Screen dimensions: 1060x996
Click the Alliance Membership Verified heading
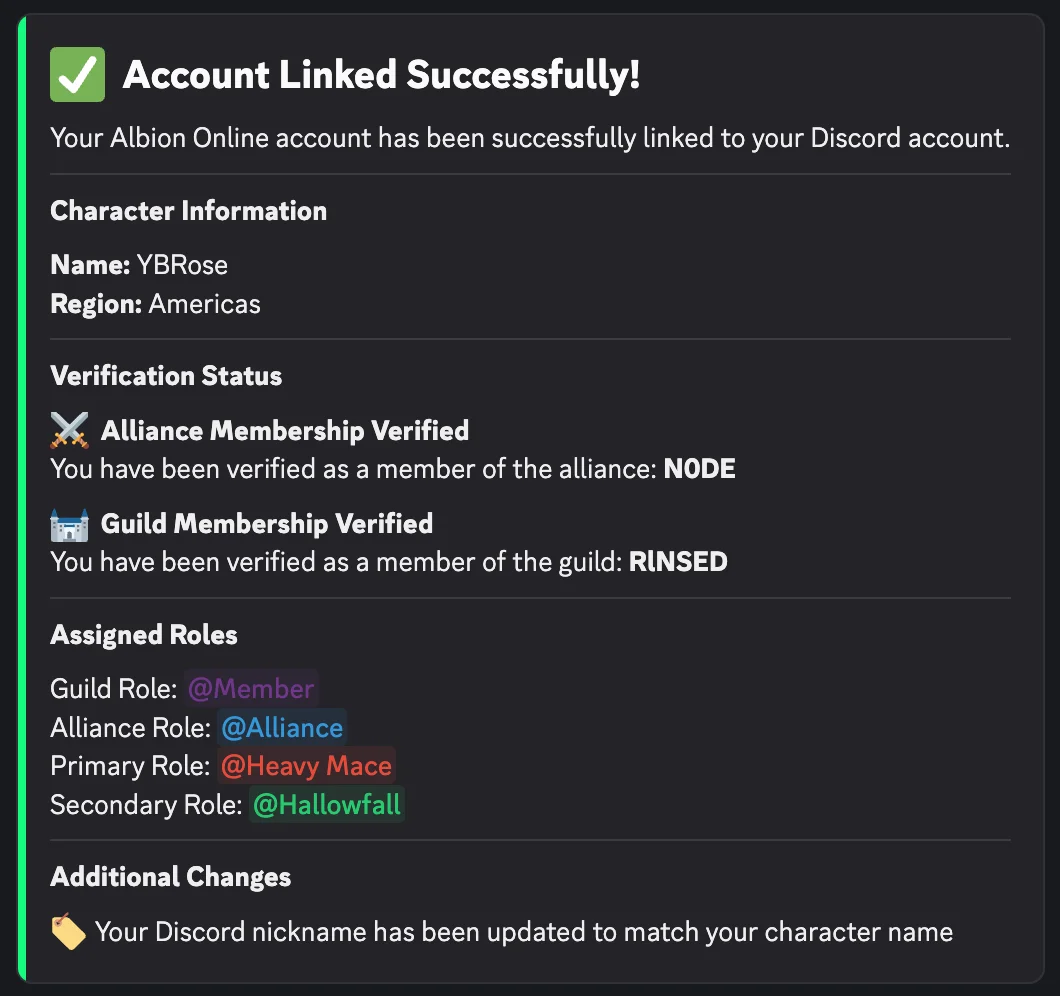point(284,430)
